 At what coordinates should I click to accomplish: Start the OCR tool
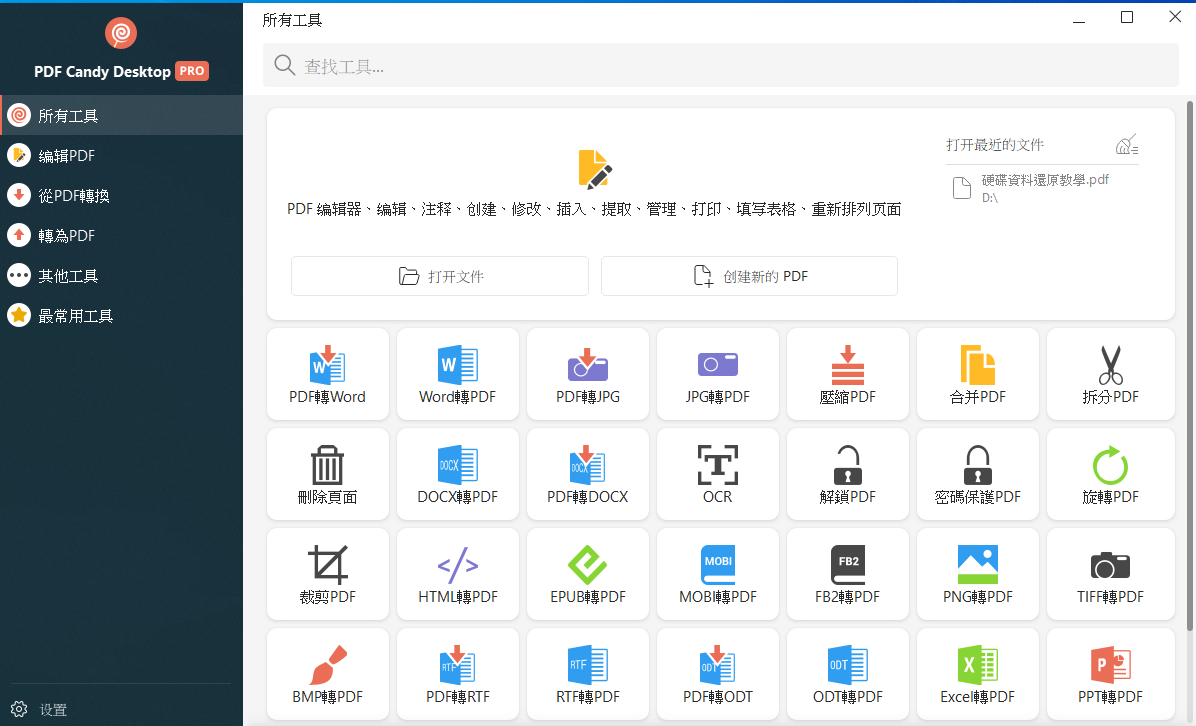pos(718,474)
